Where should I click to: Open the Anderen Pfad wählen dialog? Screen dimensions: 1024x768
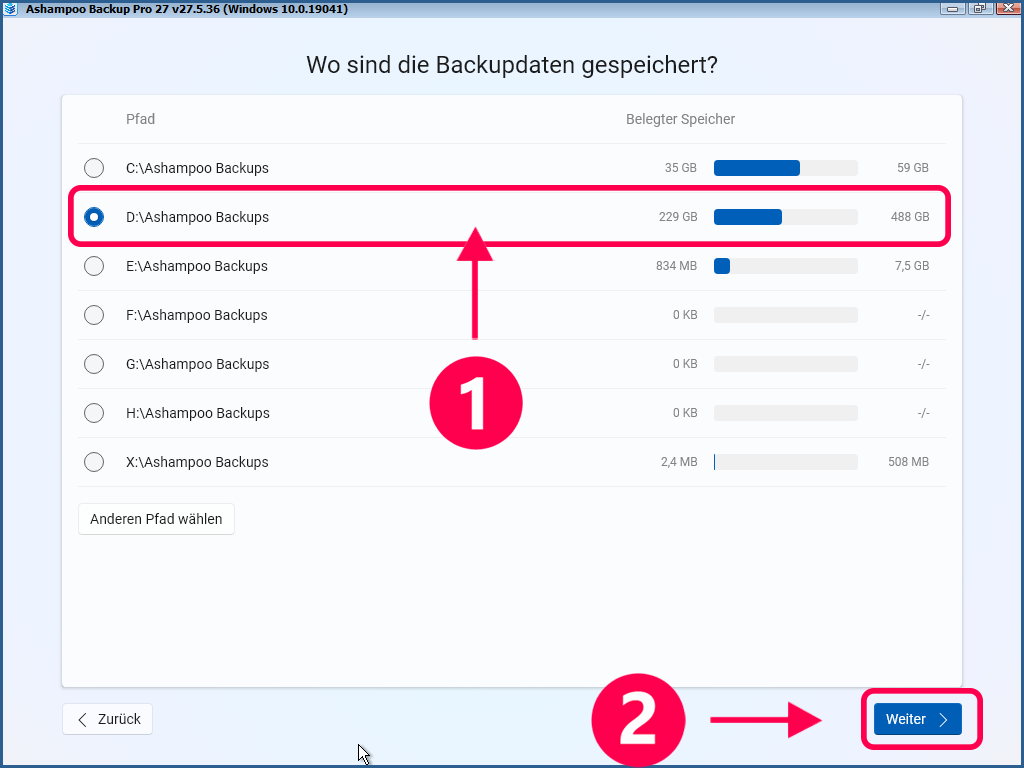(156, 519)
